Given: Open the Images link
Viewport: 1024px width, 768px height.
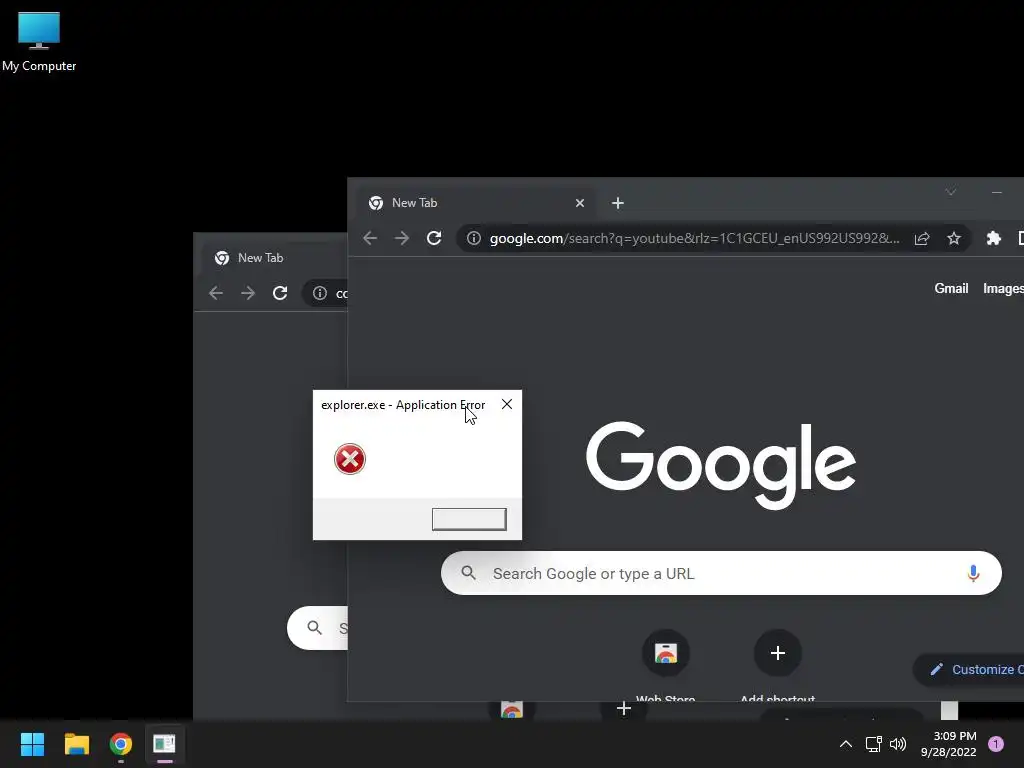Looking at the screenshot, I should pos(1003,289).
